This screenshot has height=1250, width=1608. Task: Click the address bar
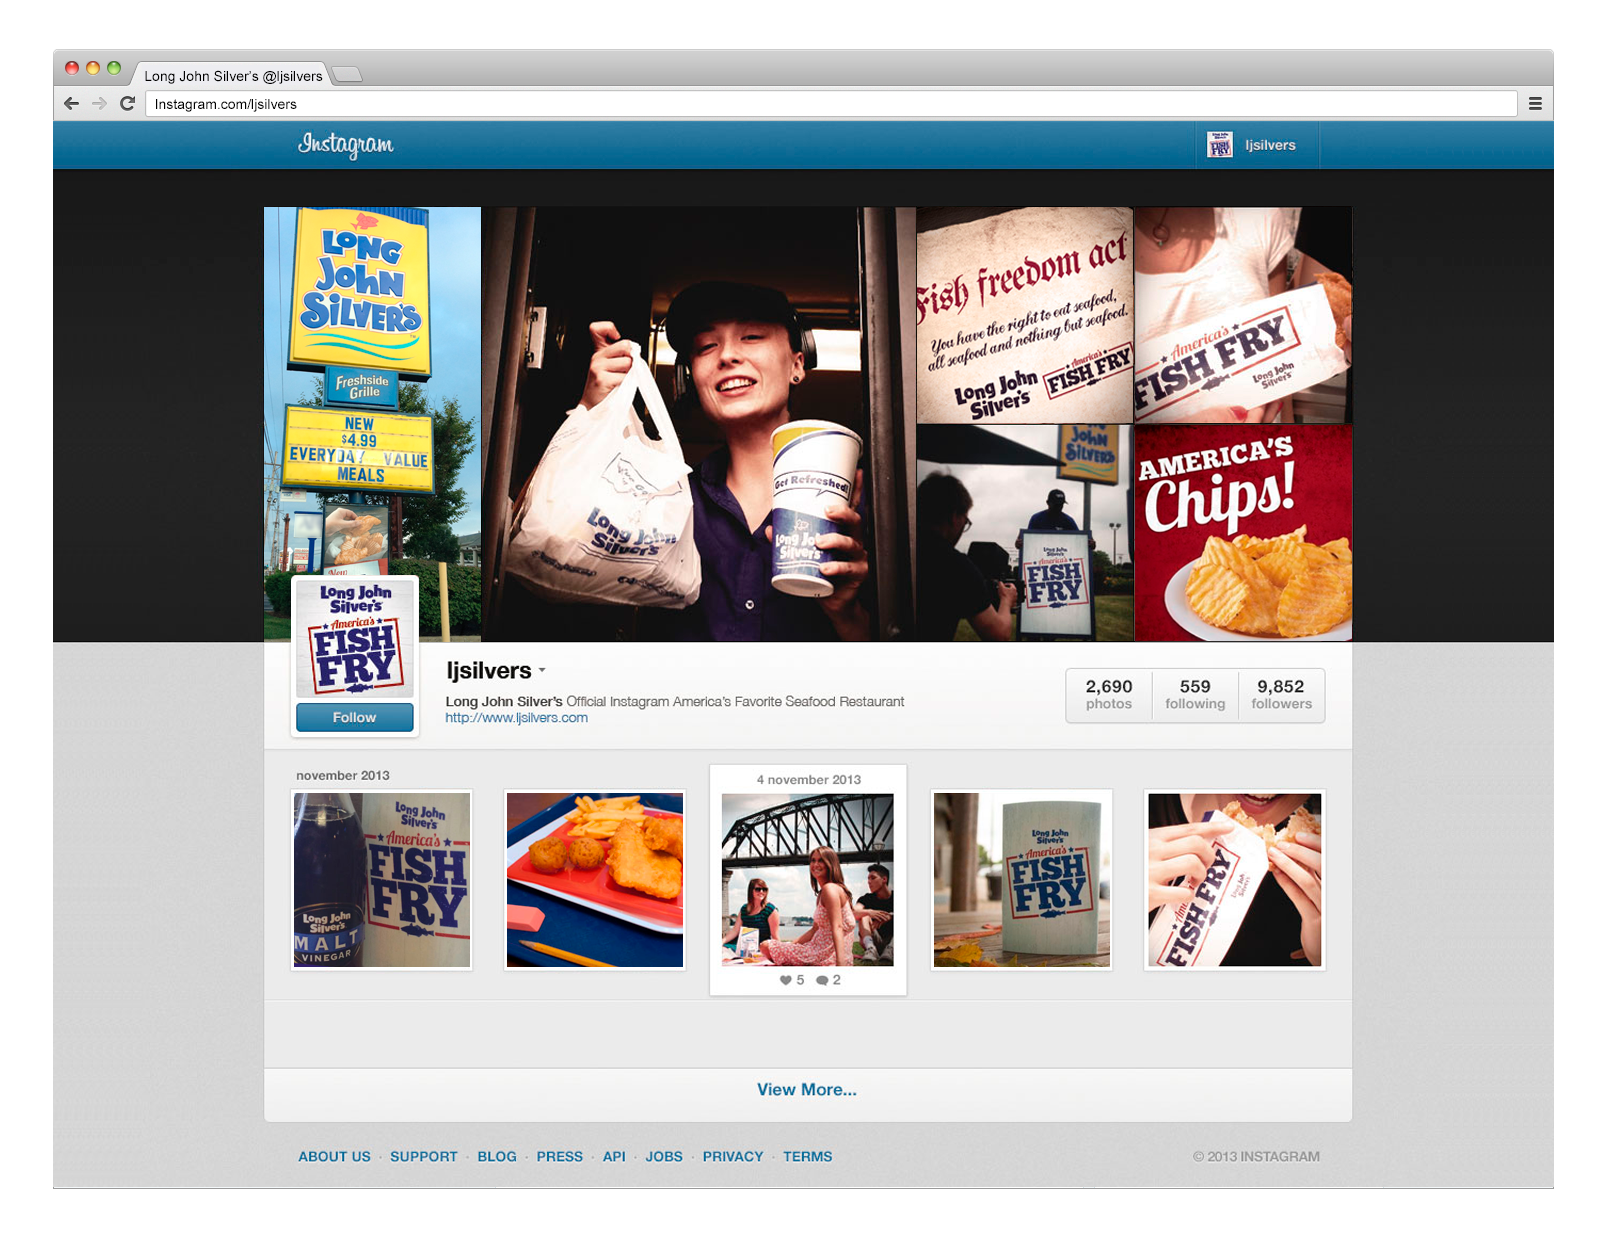tap(830, 104)
